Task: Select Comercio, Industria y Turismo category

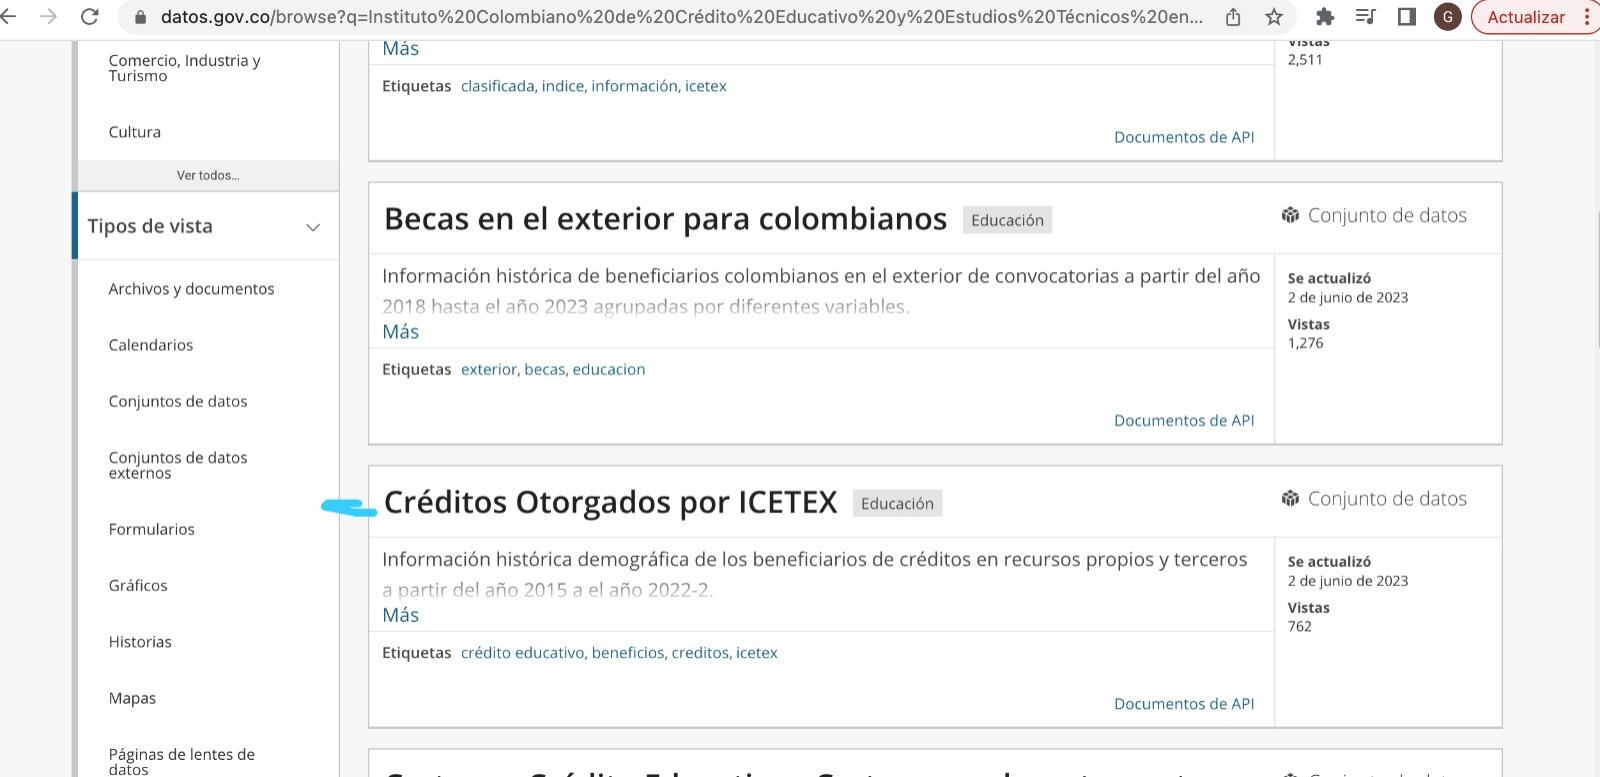Action: coord(185,68)
